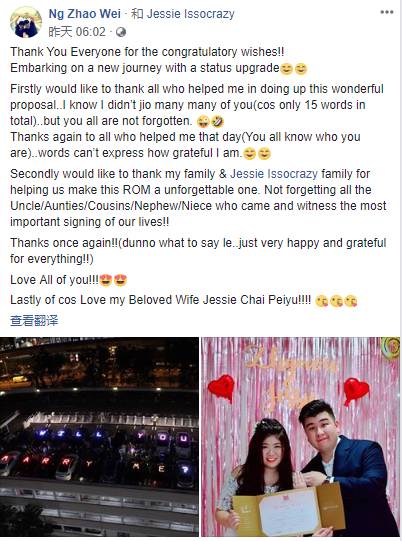Open Ng Zhao Wei's profile link
The width and height of the screenshot is (402, 541).
(85, 14)
